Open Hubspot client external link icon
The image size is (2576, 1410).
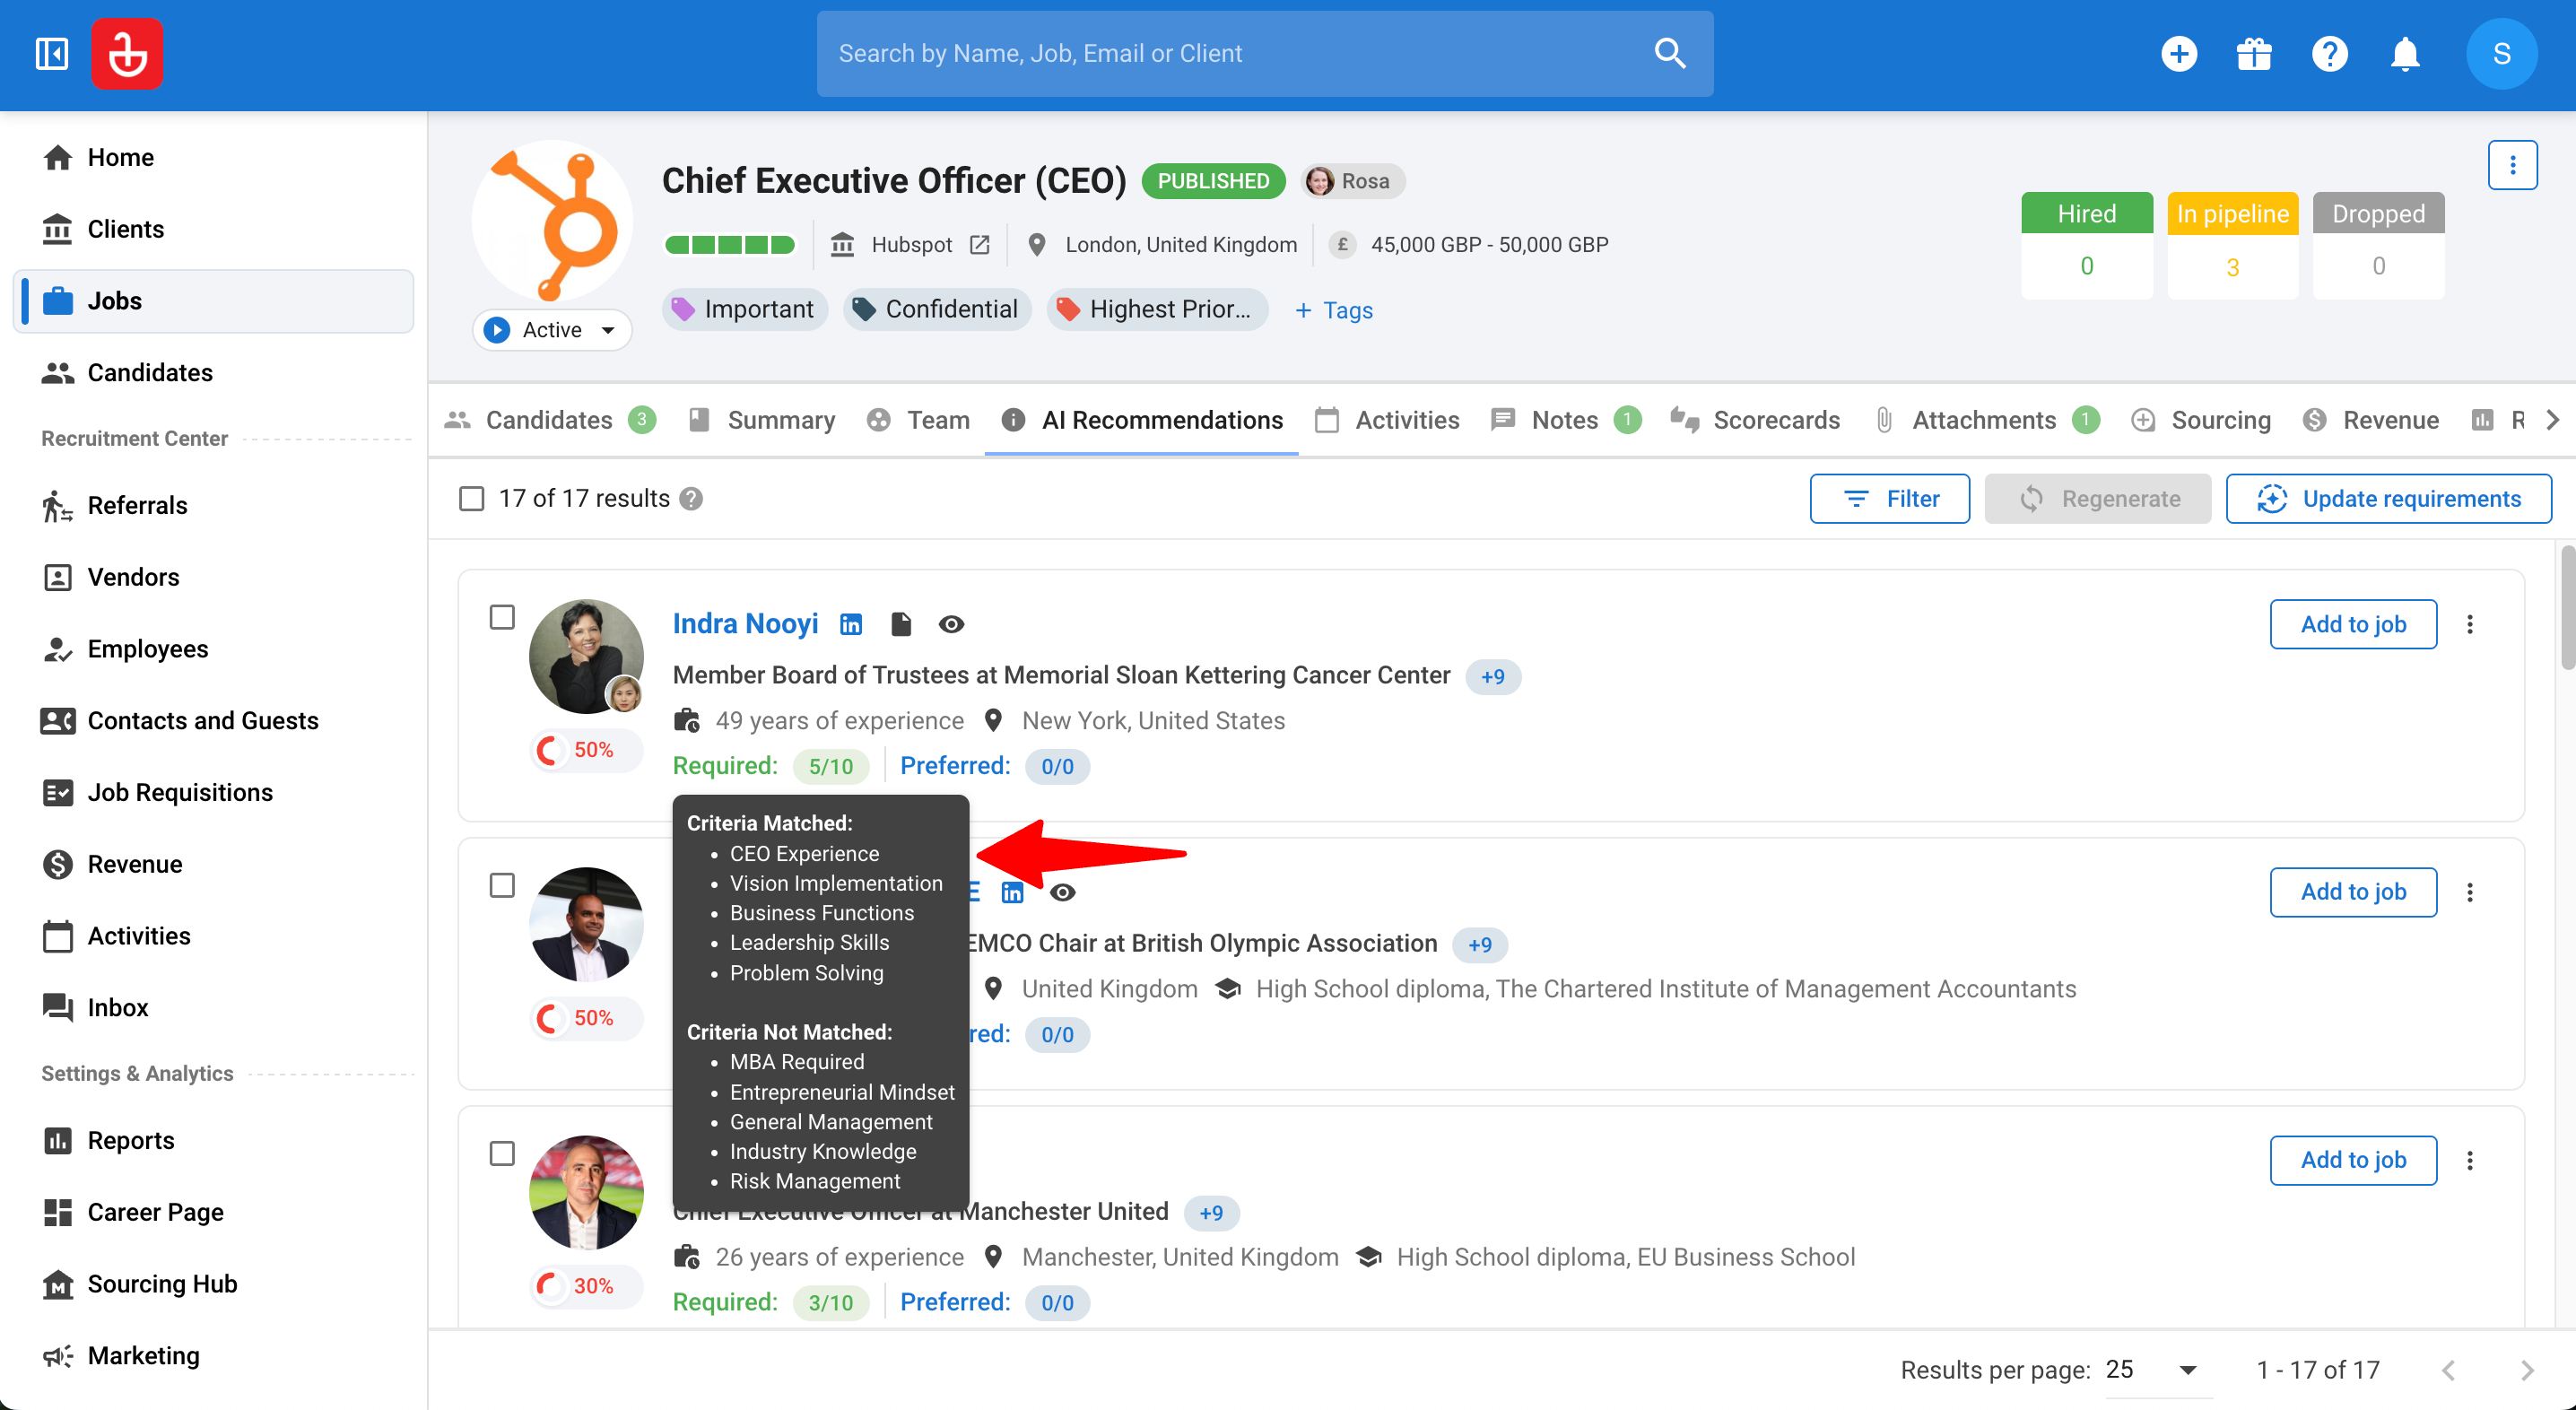pyautogui.click(x=980, y=245)
